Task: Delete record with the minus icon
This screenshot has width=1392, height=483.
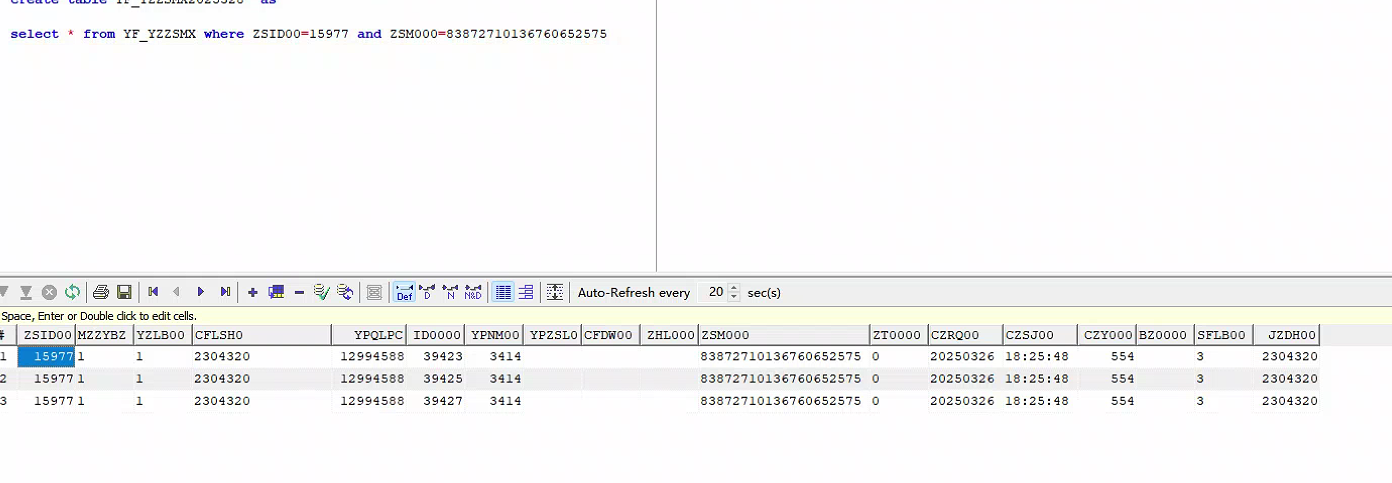Action: [x=299, y=292]
